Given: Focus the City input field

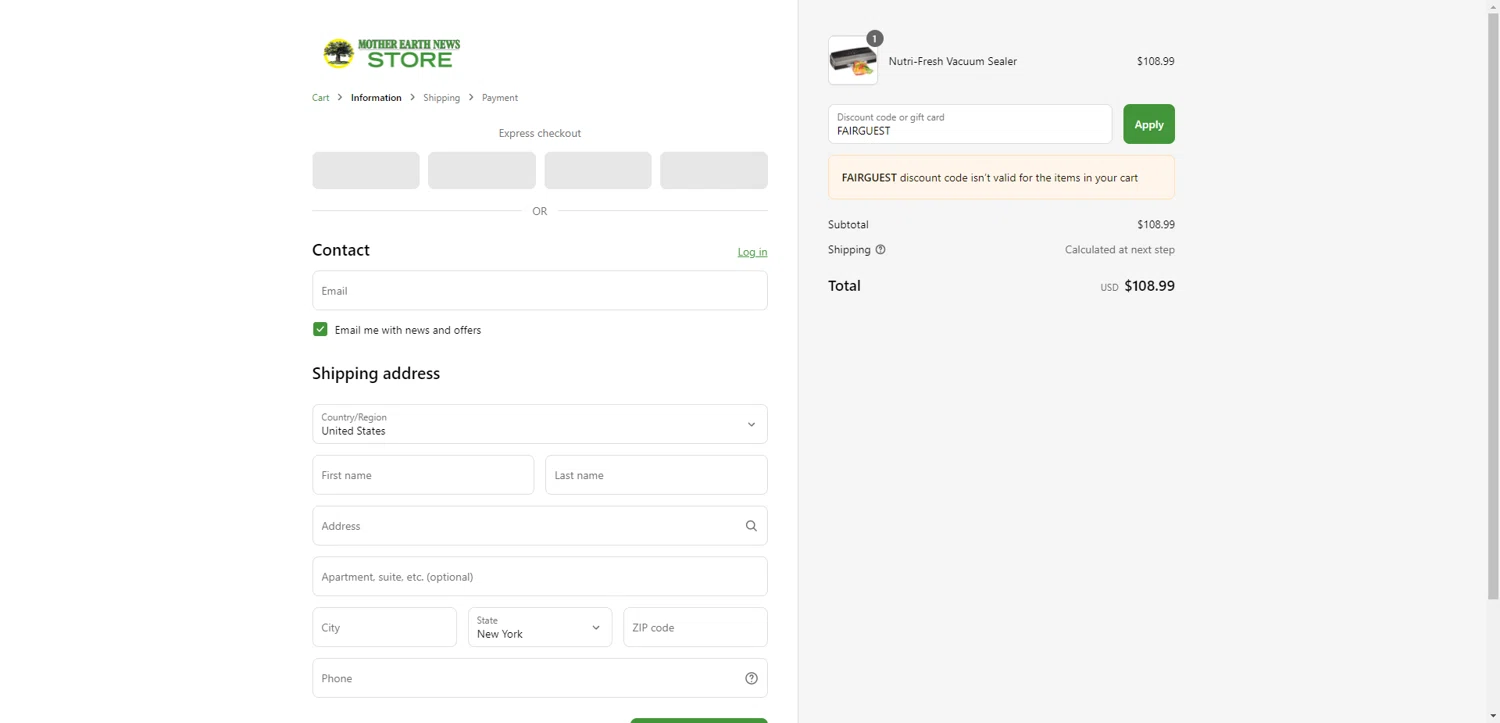Looking at the screenshot, I should (x=384, y=627).
